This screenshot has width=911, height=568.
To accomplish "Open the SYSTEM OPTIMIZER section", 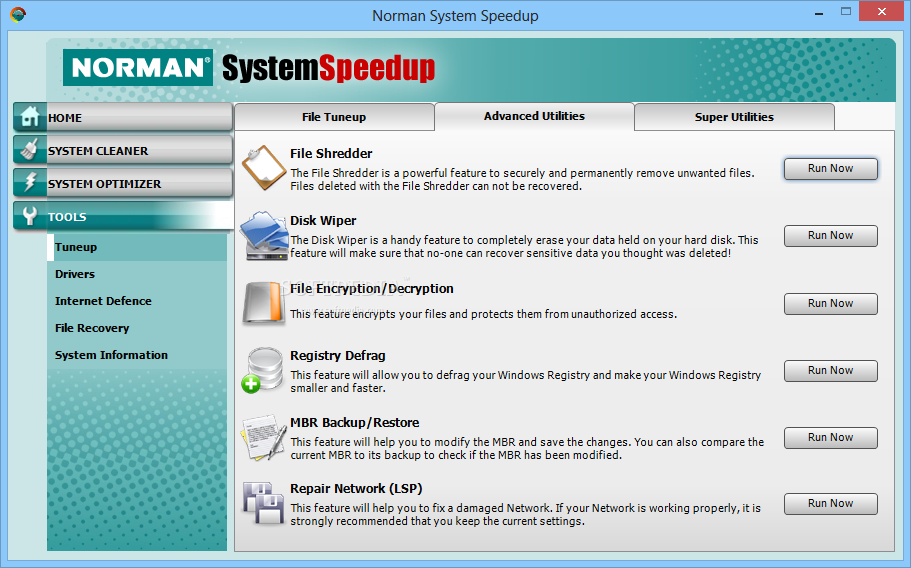I will (x=123, y=184).
